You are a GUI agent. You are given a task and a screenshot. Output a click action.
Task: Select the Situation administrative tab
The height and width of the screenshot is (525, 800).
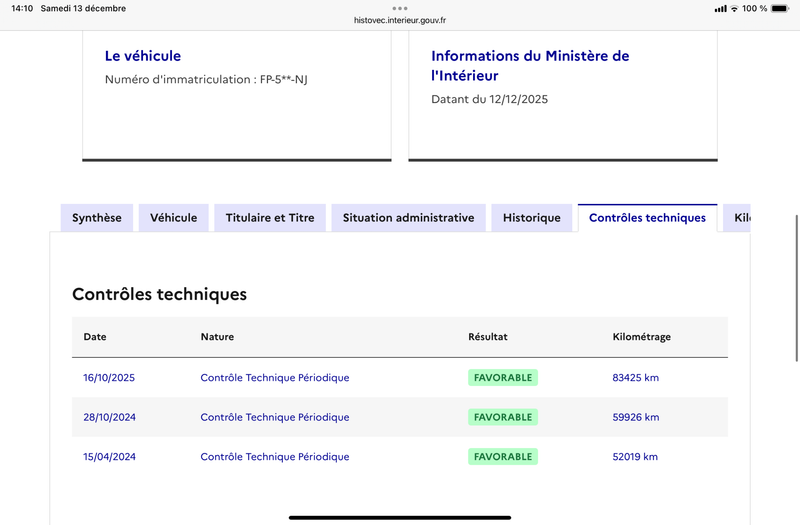click(408, 218)
